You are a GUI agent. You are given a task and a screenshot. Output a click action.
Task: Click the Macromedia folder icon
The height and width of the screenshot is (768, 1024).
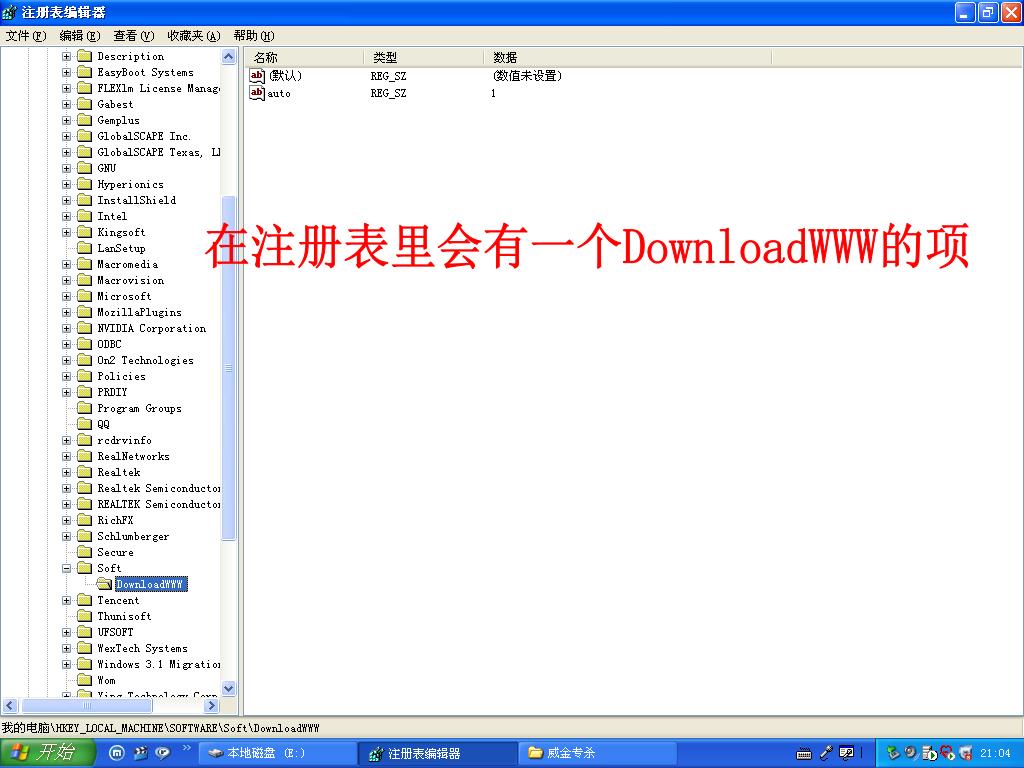[x=84, y=264]
